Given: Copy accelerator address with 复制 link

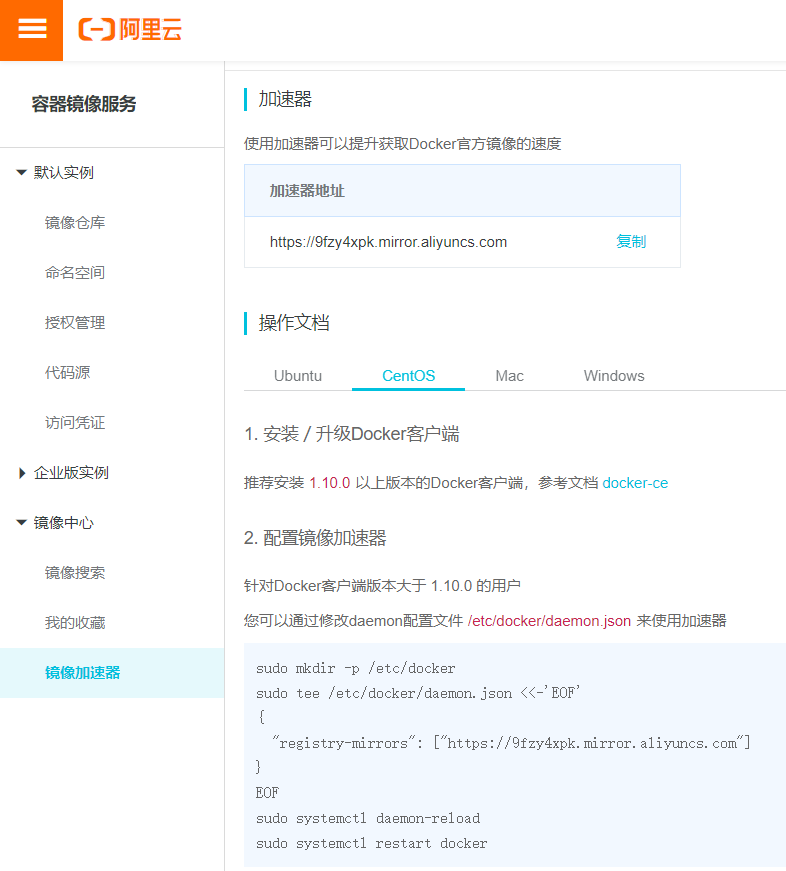Looking at the screenshot, I should click(631, 242).
